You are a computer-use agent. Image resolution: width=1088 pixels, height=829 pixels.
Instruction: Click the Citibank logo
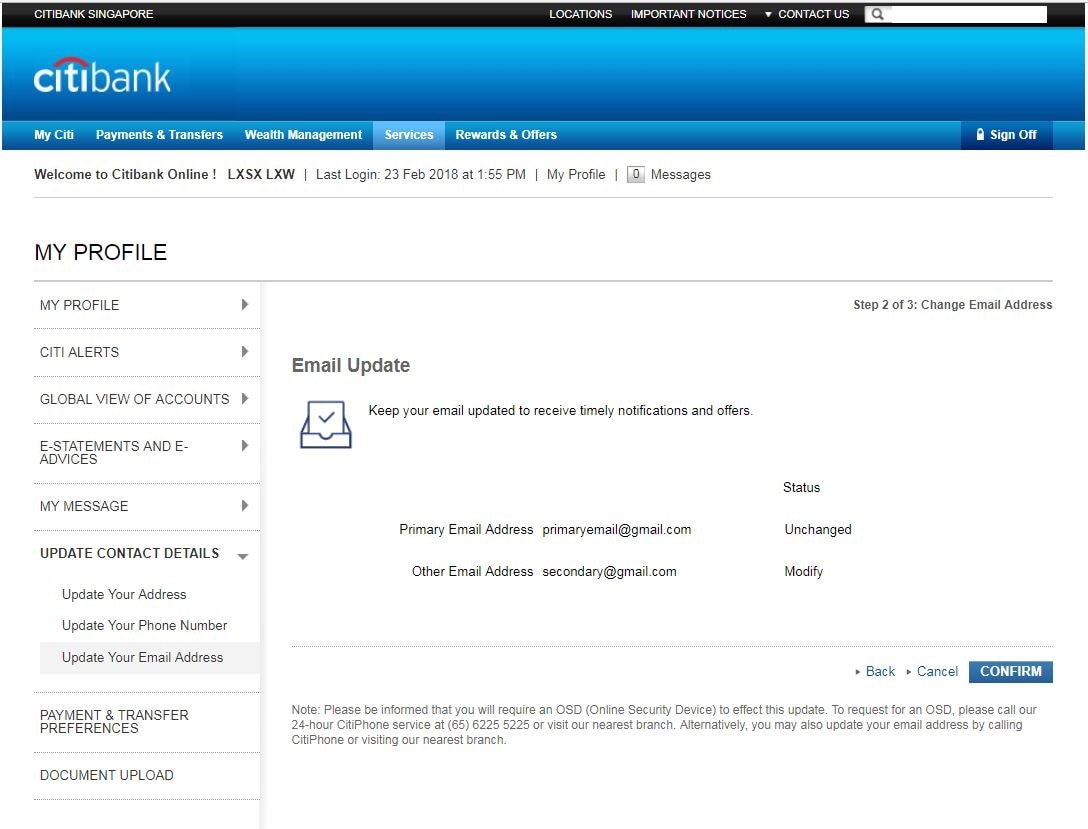coord(102,76)
